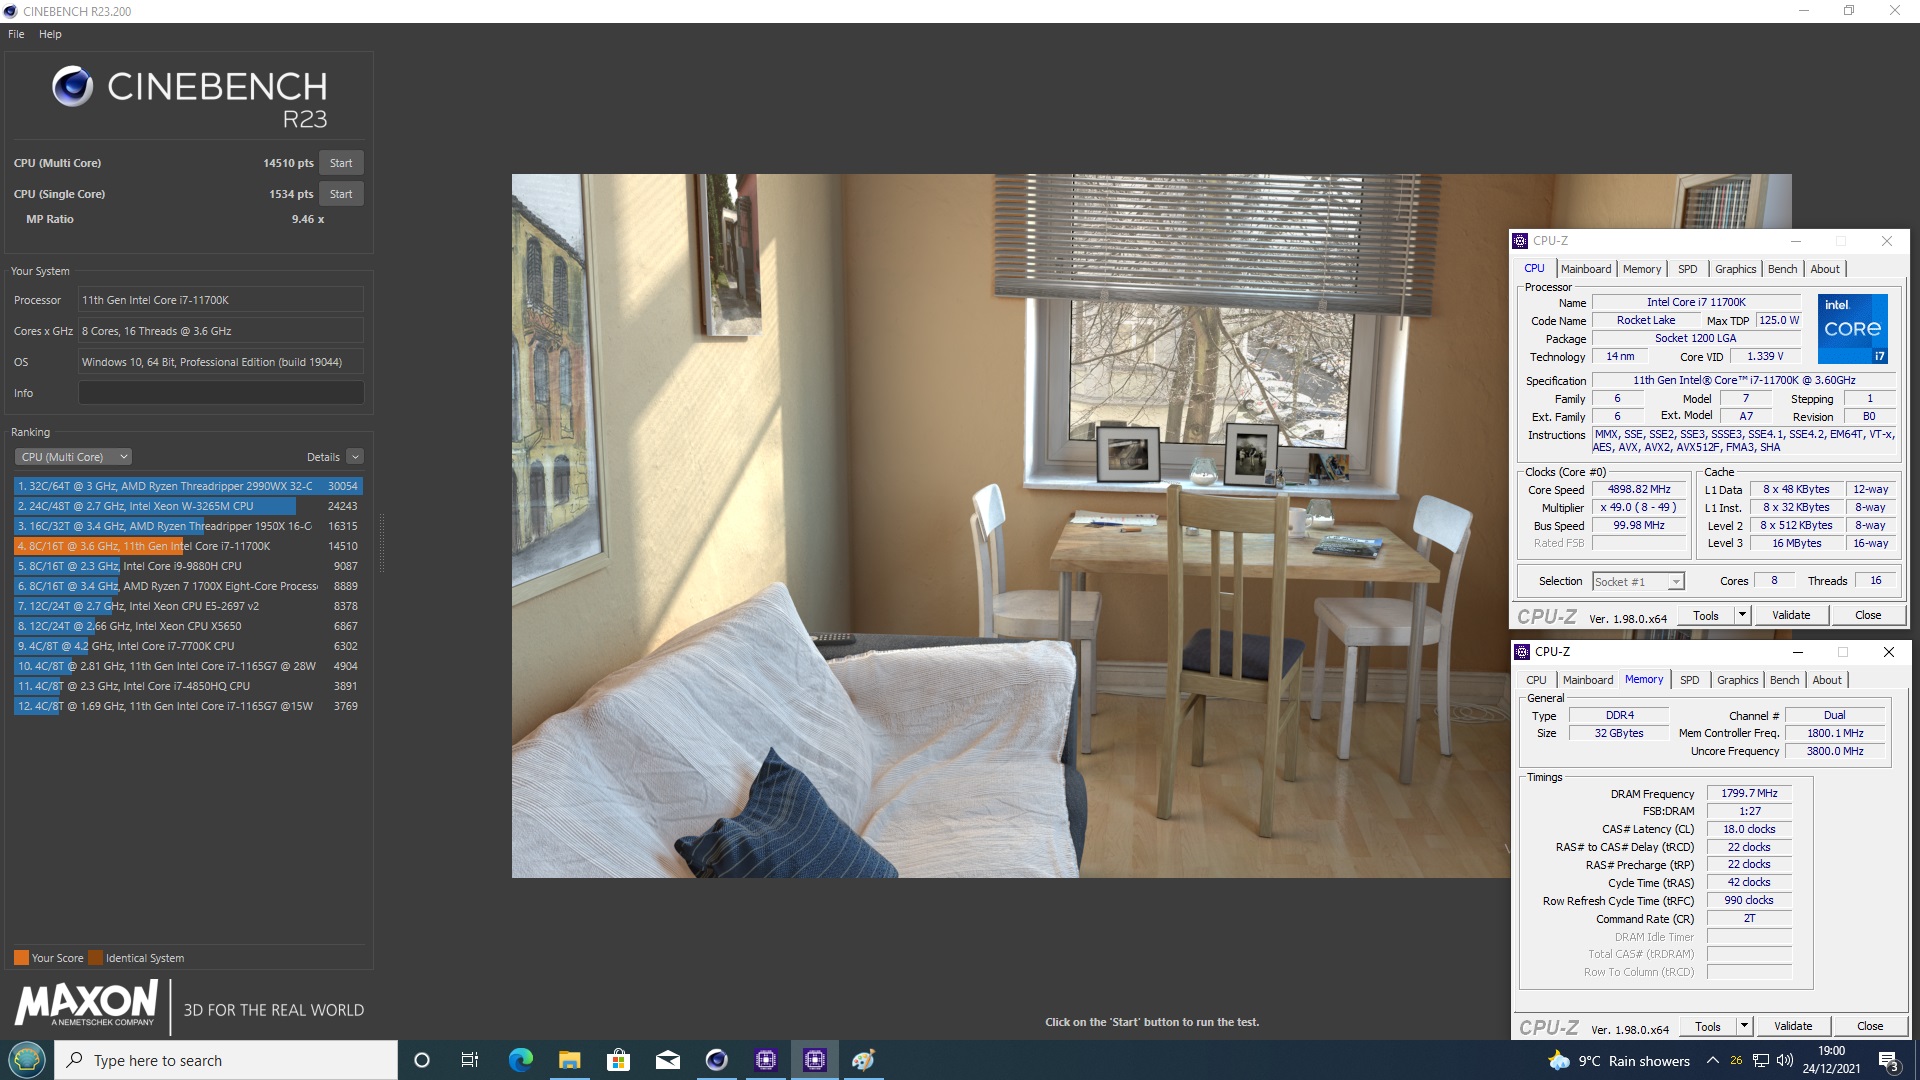
Task: Select the Threadripper 1950X ranking row
Action: click(x=188, y=526)
